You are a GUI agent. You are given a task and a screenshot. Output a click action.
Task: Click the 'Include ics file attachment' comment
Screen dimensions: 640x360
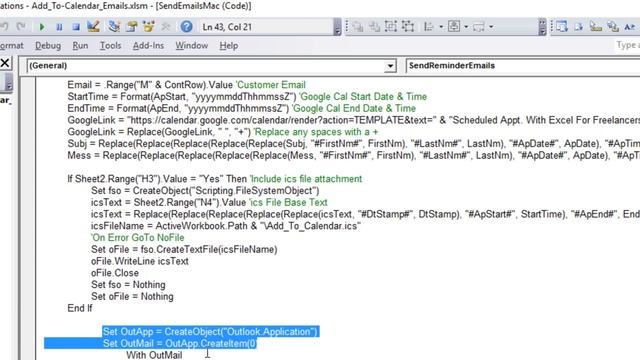[x=306, y=179]
